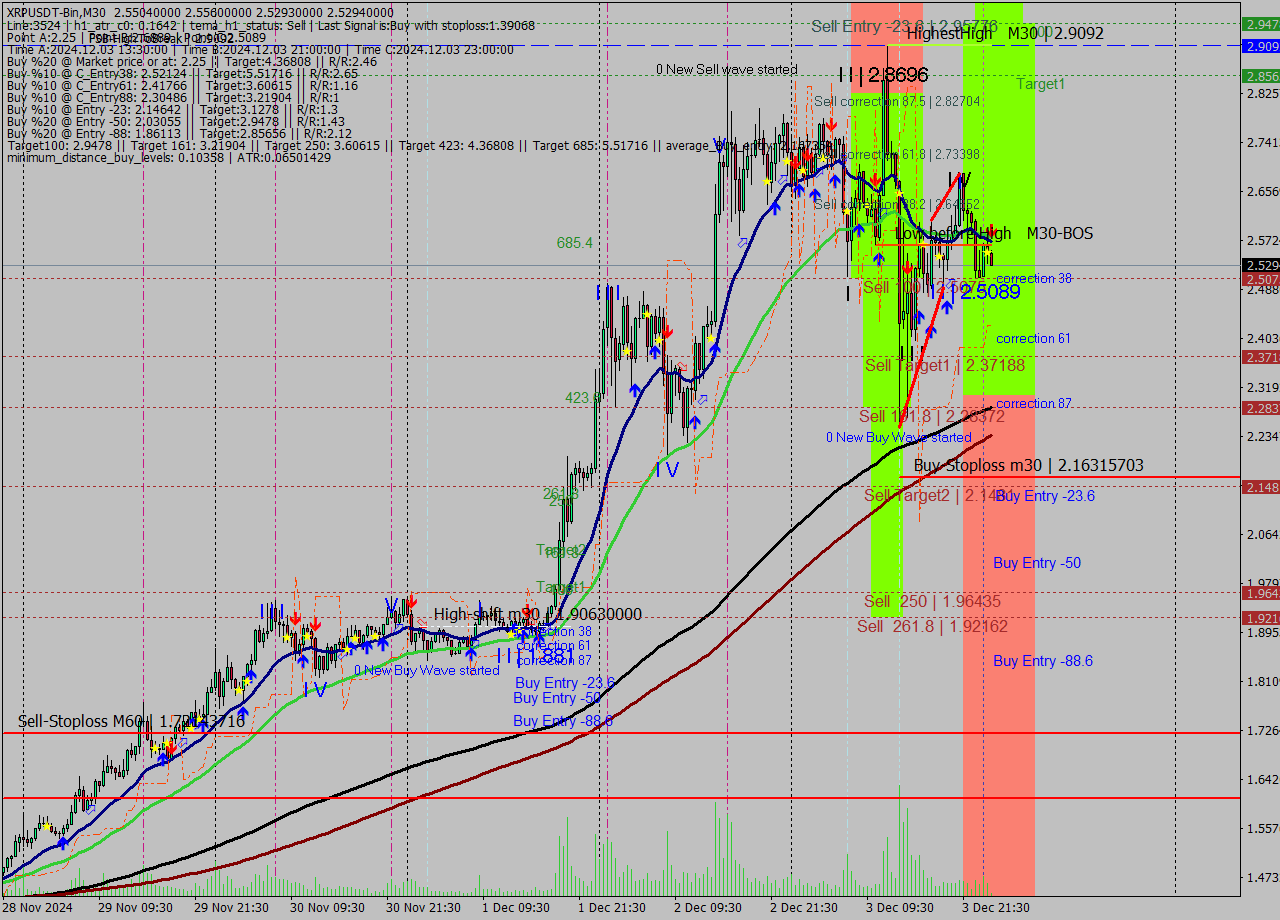Click '1 Dec 09:30' on the time axis

(x=516, y=908)
